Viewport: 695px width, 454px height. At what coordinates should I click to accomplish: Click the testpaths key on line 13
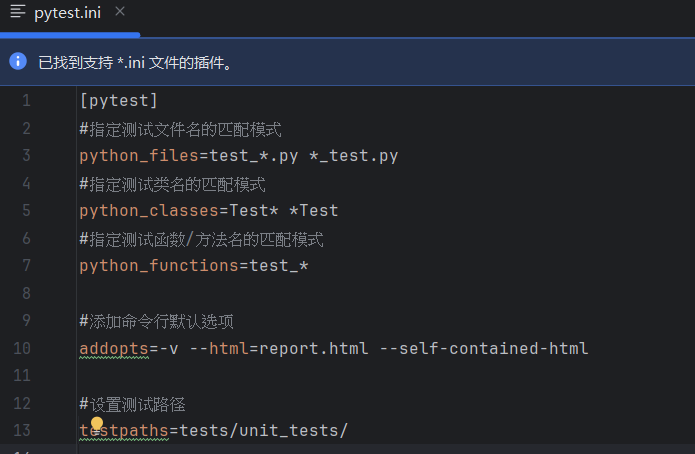click(x=124, y=431)
